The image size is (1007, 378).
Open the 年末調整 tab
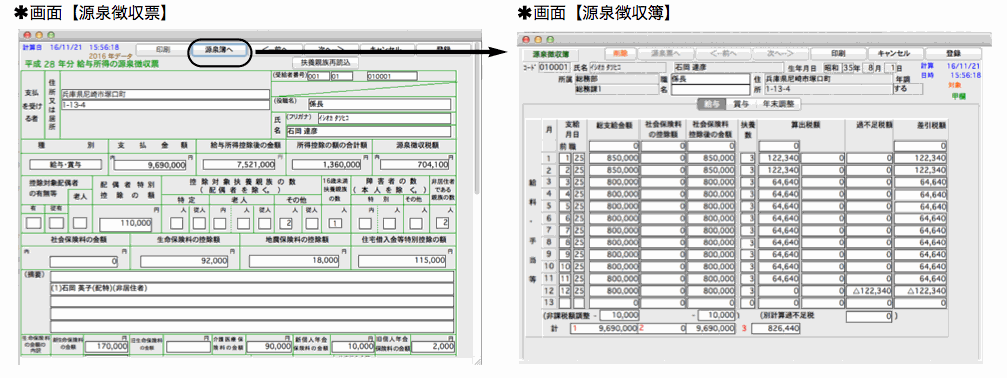tap(778, 104)
